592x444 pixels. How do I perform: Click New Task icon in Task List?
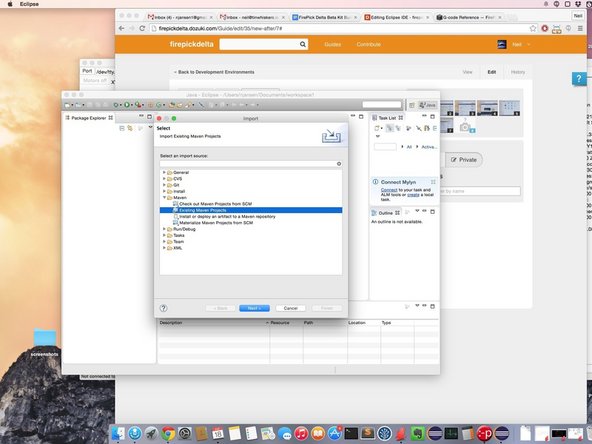coord(377,128)
